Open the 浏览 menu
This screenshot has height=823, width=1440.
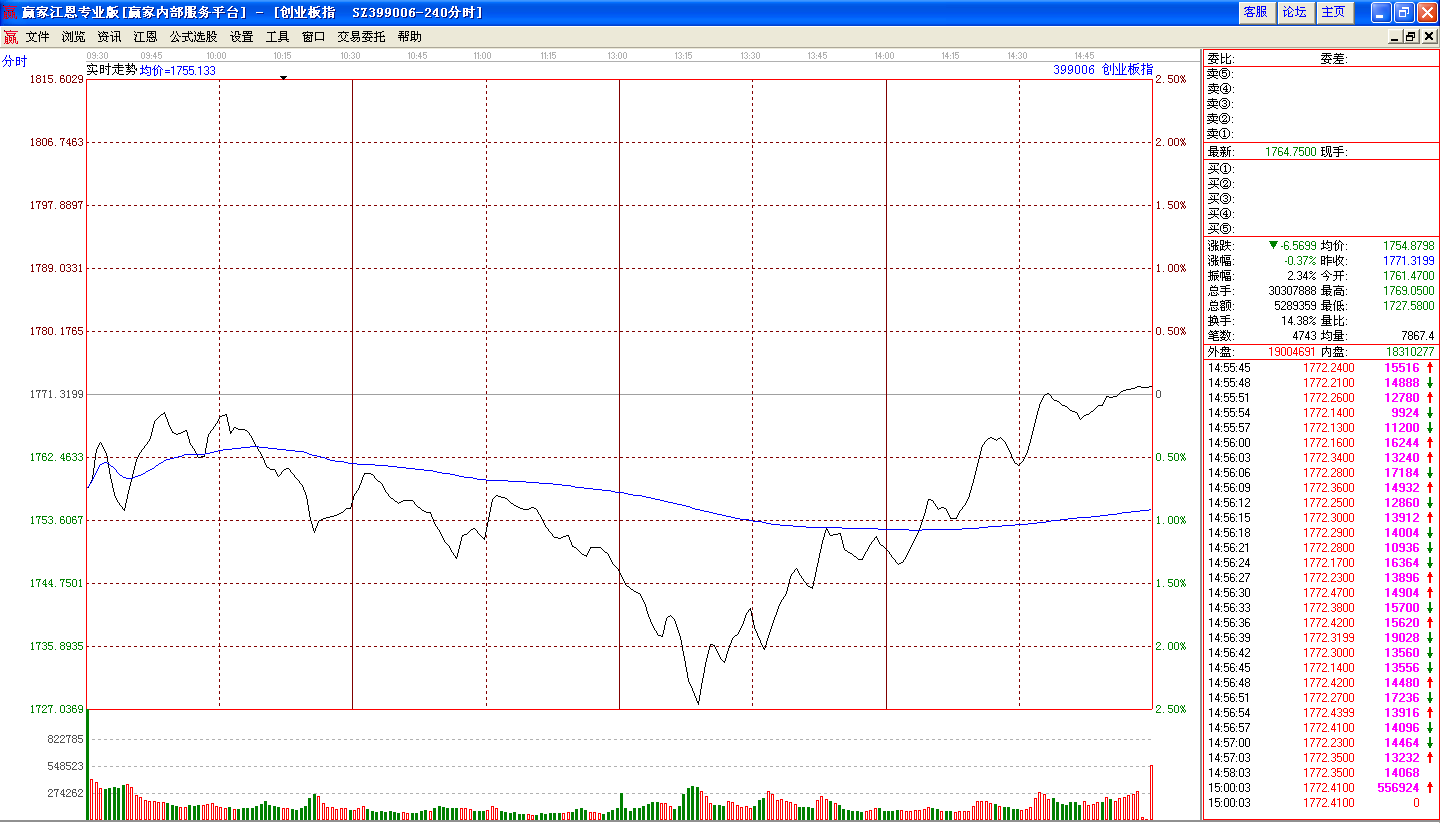click(73, 37)
